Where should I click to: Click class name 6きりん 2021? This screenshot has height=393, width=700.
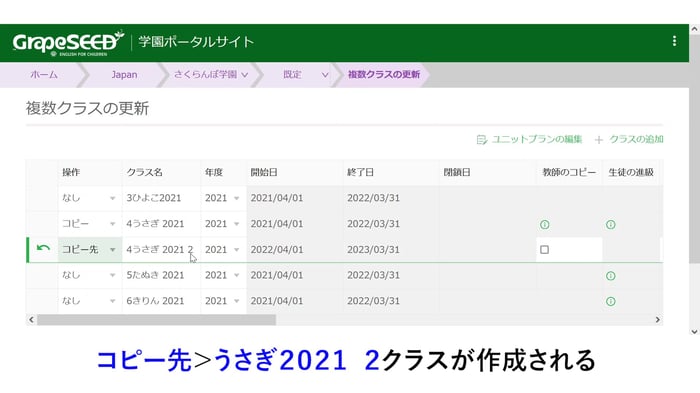[155, 301]
